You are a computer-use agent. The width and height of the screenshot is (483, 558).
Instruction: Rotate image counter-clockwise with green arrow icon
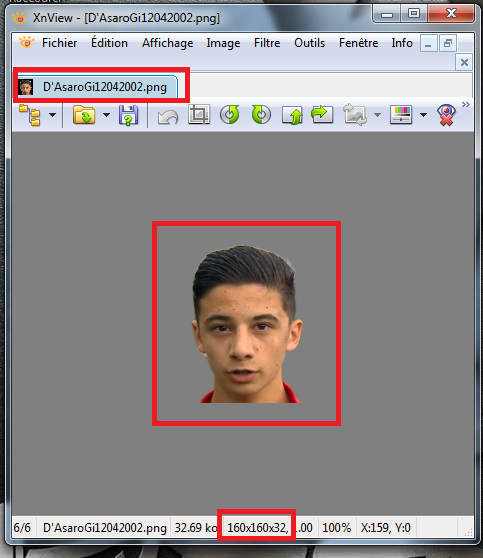pos(230,115)
